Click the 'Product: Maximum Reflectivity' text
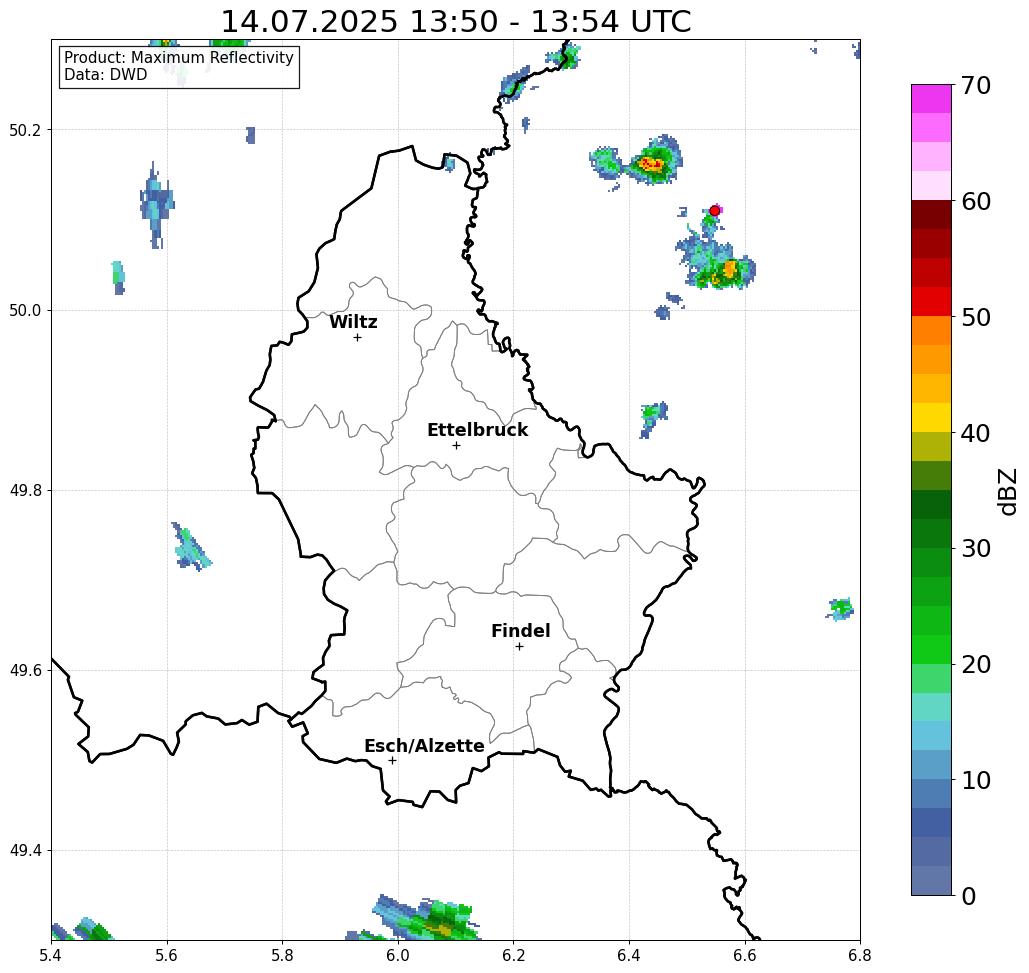This screenshot has height=973, width=1029. tap(178, 58)
